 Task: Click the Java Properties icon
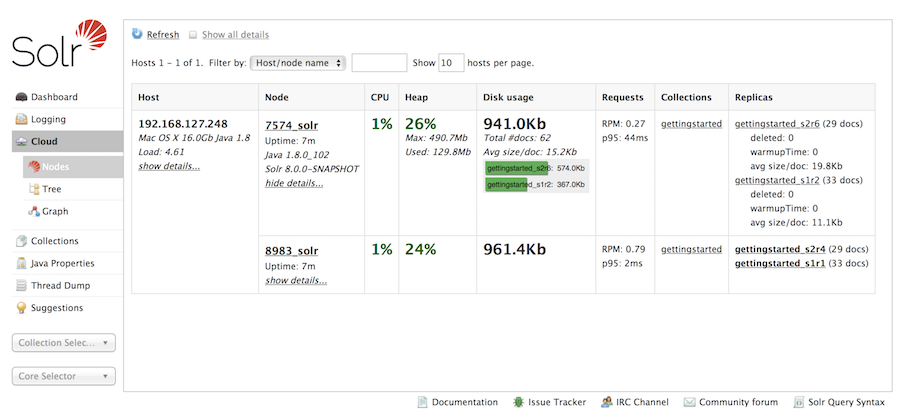click(x=21, y=263)
